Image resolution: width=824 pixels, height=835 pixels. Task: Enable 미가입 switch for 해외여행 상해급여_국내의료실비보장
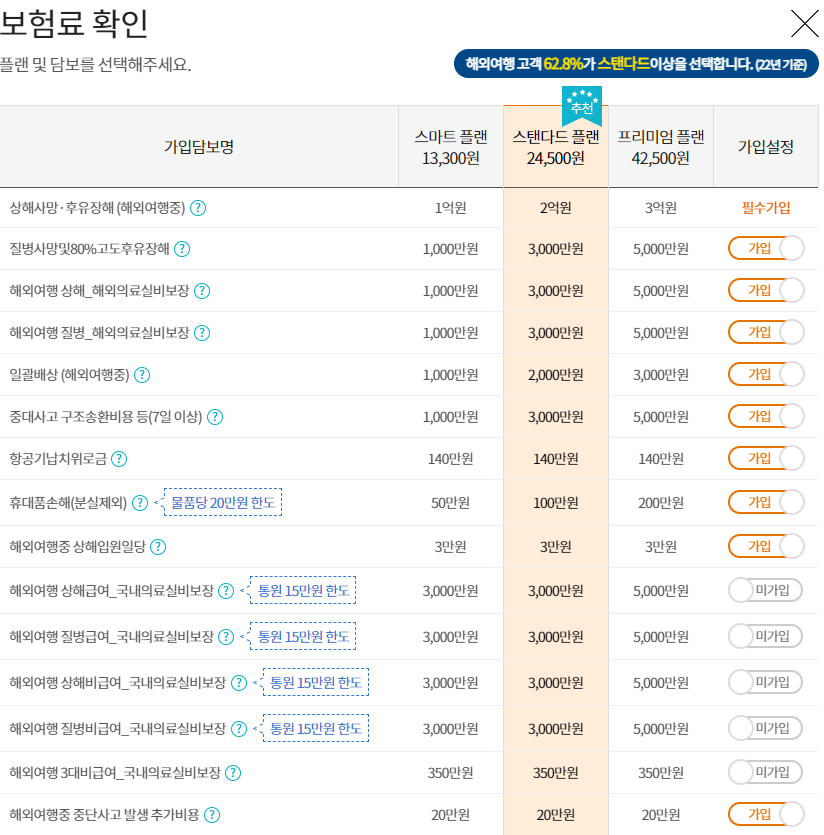pyautogui.click(x=765, y=590)
